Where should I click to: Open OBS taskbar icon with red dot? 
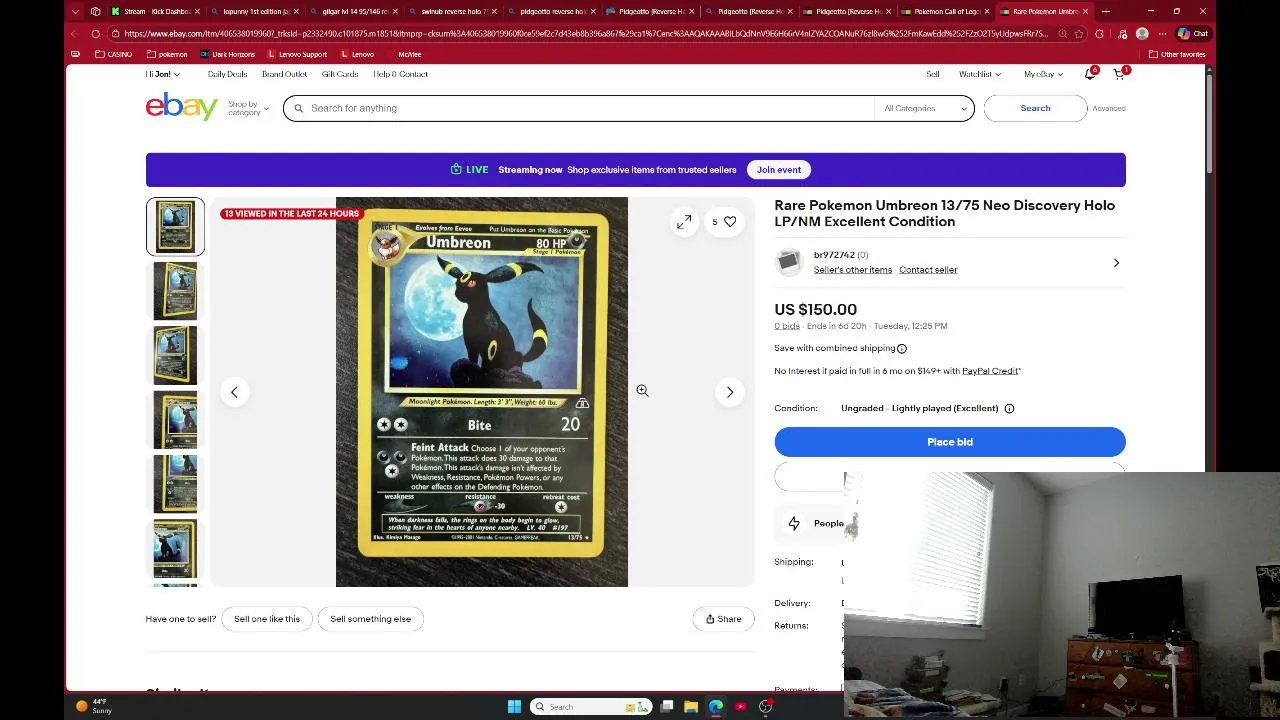pos(765,707)
